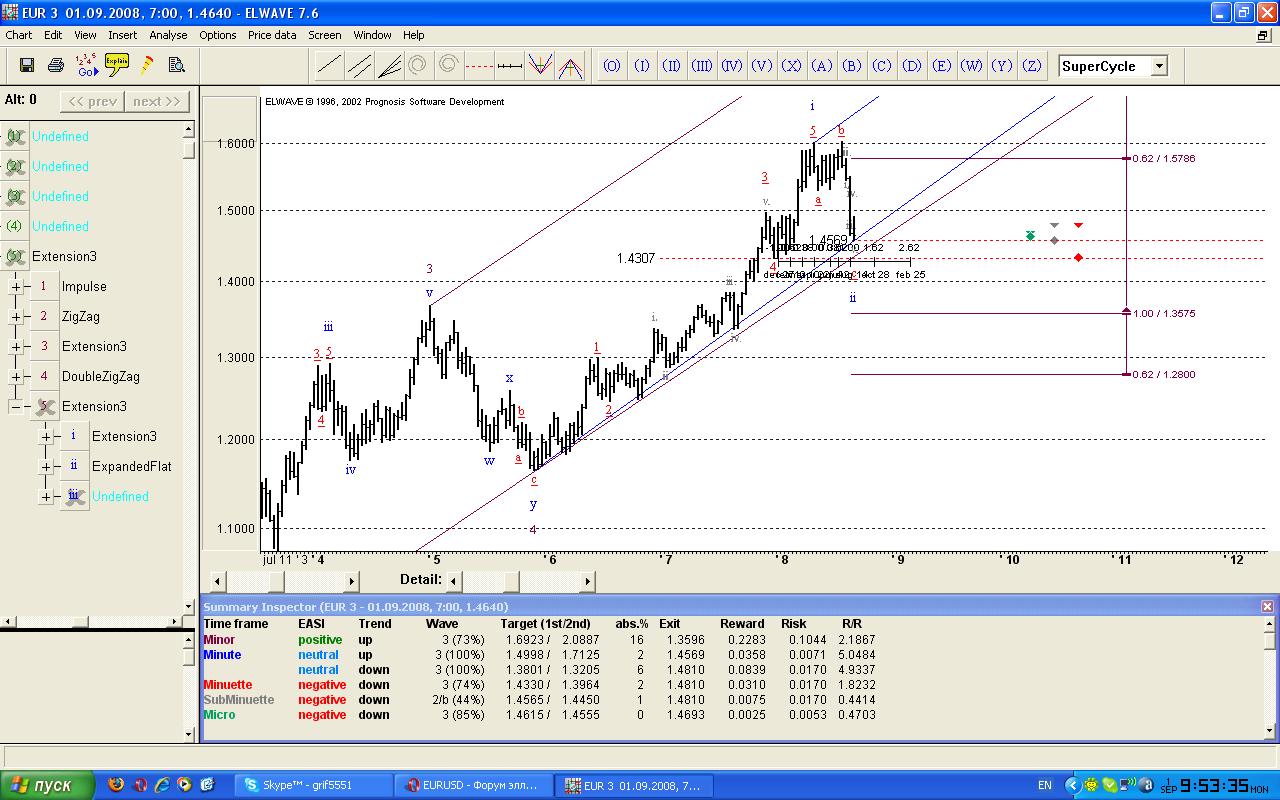Close the Summary Inspector panel
This screenshot has height=800, width=1280.
[1268, 606]
